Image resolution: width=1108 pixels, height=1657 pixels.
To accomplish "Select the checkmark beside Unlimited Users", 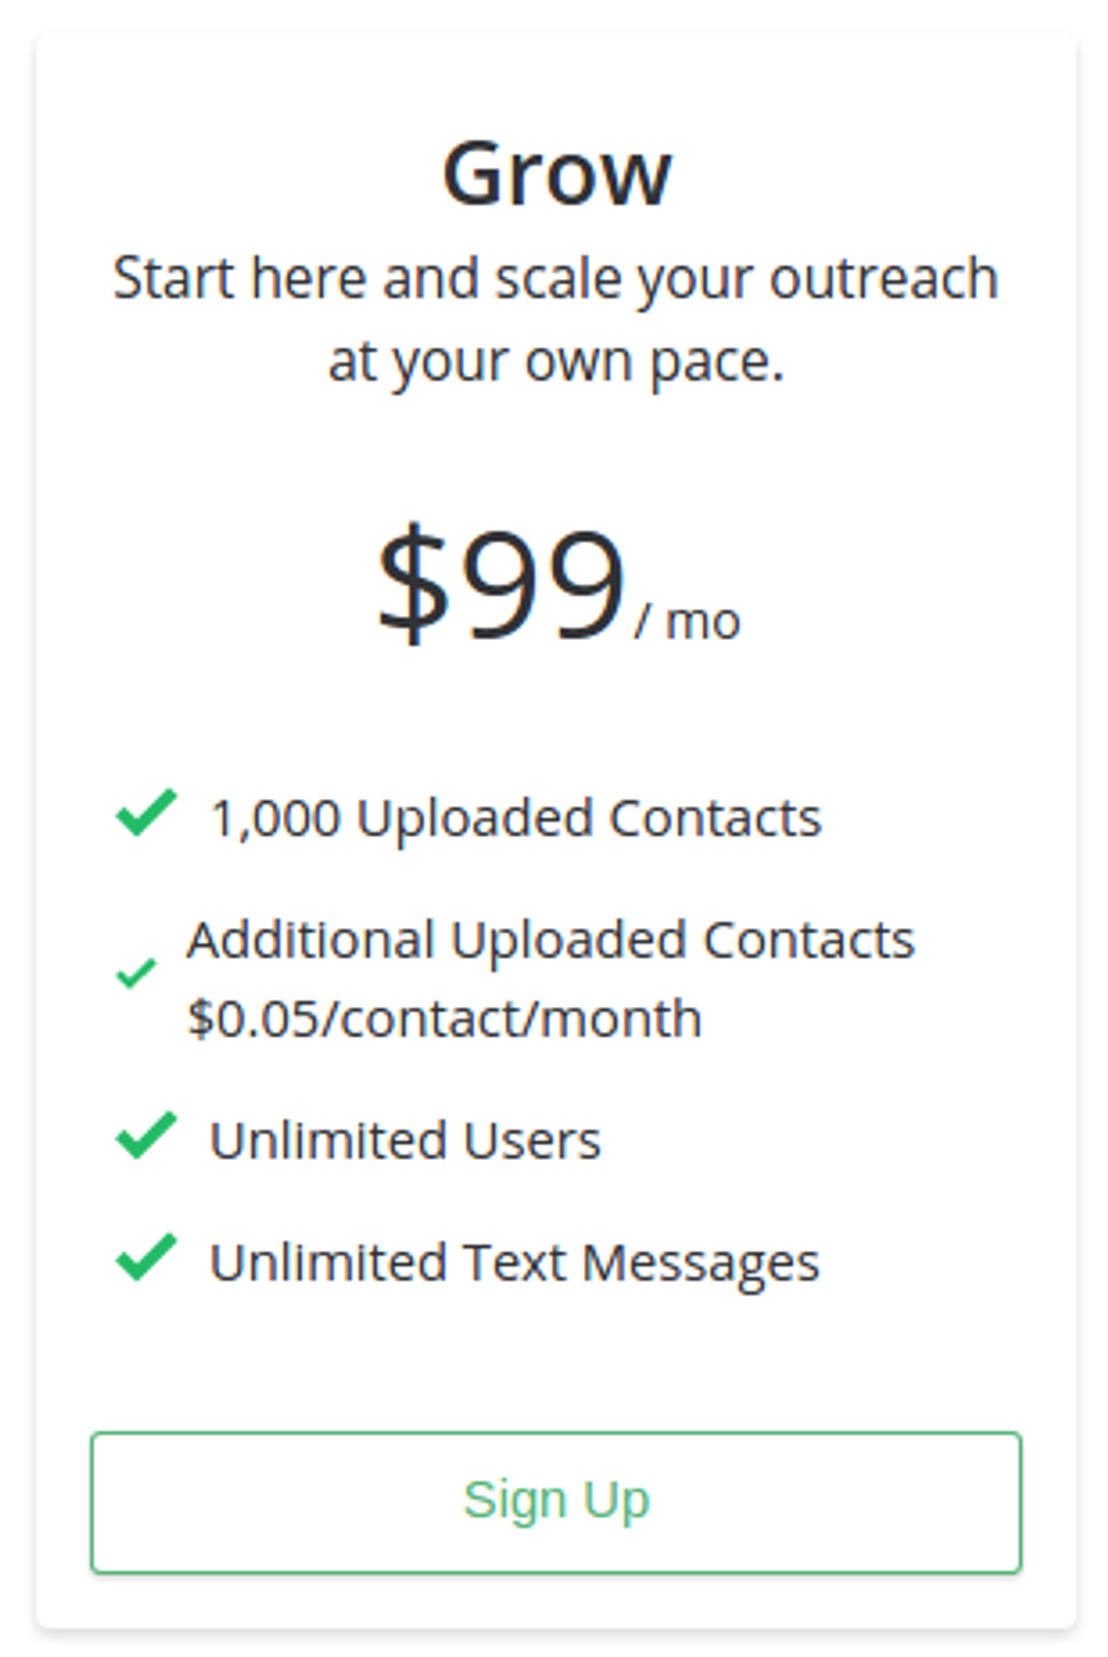I will [x=146, y=1135].
